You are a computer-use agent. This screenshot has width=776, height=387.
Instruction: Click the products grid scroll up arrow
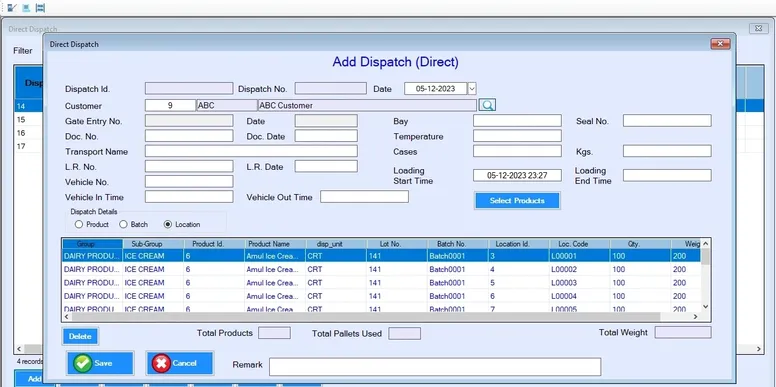click(x=706, y=243)
